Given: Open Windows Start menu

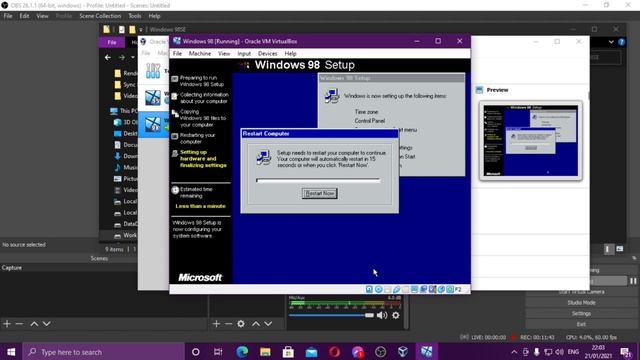Looking at the screenshot, I should click(11, 352).
